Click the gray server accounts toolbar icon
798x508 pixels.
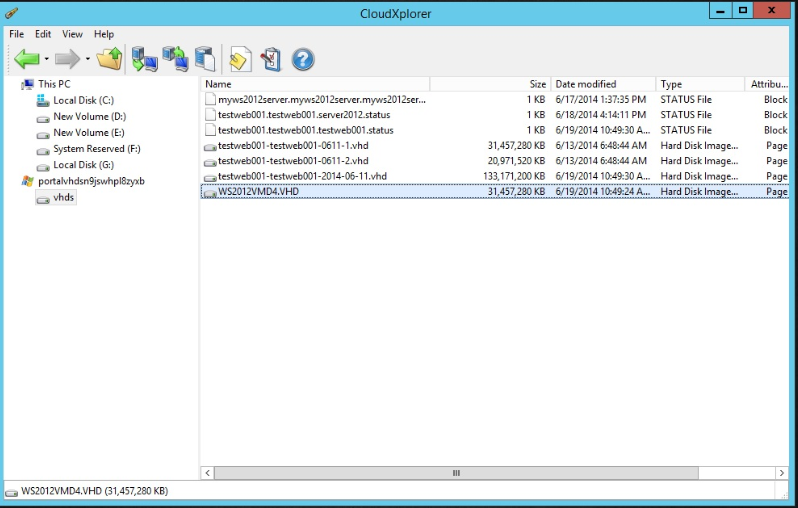(204, 59)
